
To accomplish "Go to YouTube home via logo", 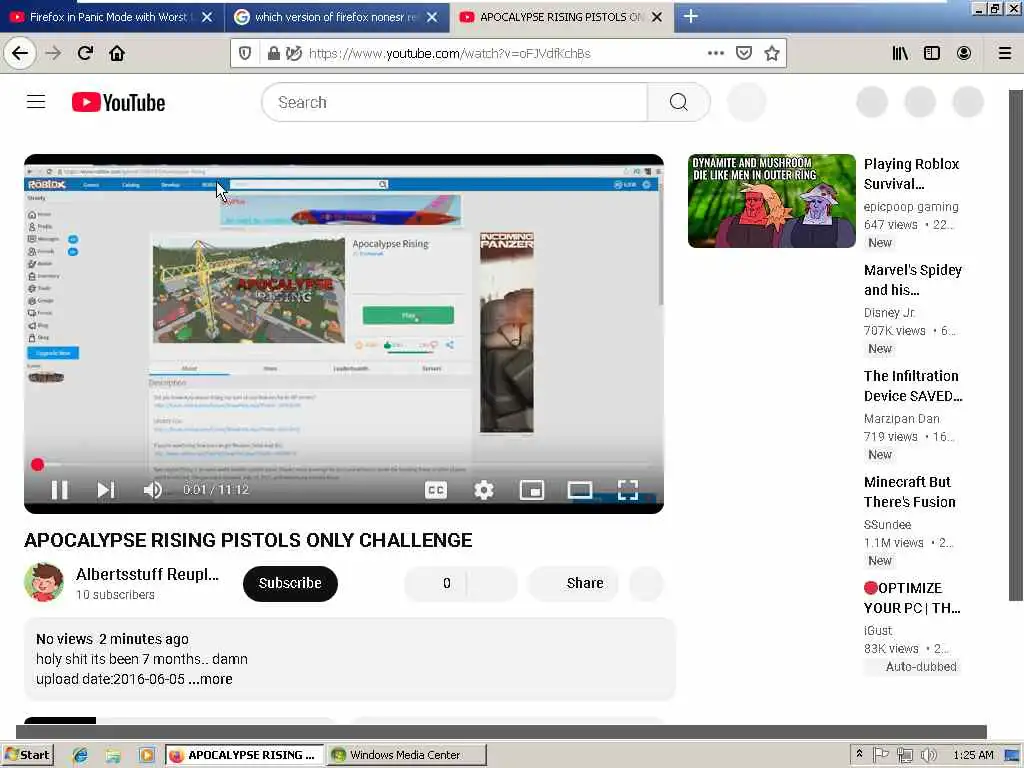I will coord(118,103).
